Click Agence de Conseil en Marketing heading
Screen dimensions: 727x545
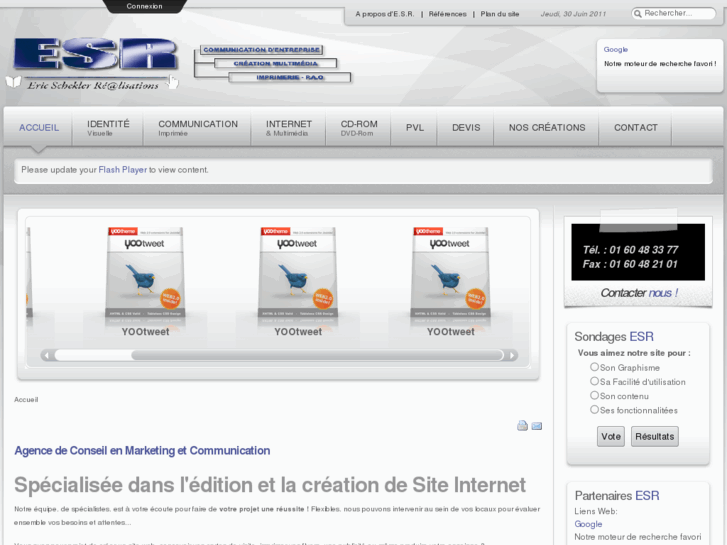(x=142, y=451)
